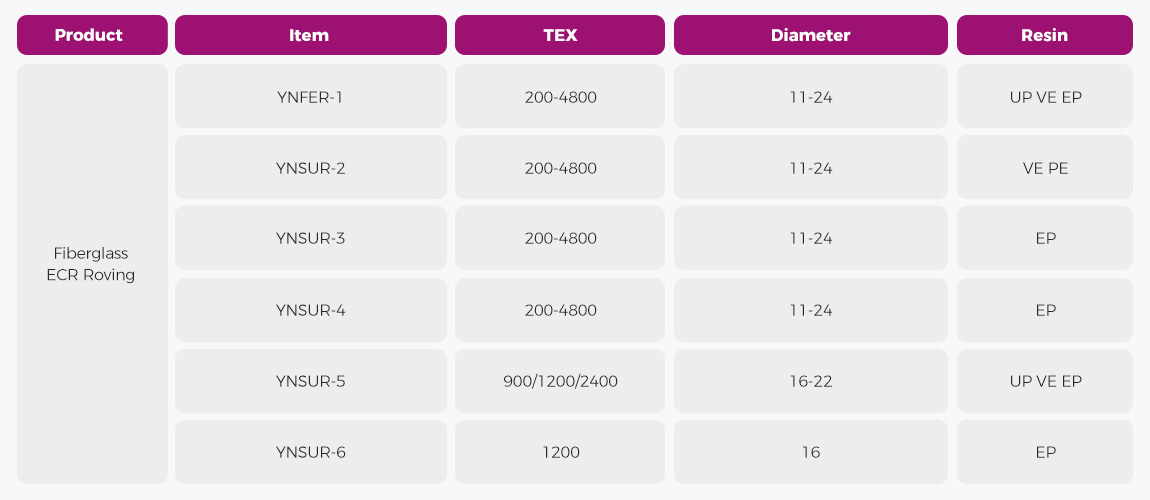Choose the YNSUR-4 item cell

point(310,310)
